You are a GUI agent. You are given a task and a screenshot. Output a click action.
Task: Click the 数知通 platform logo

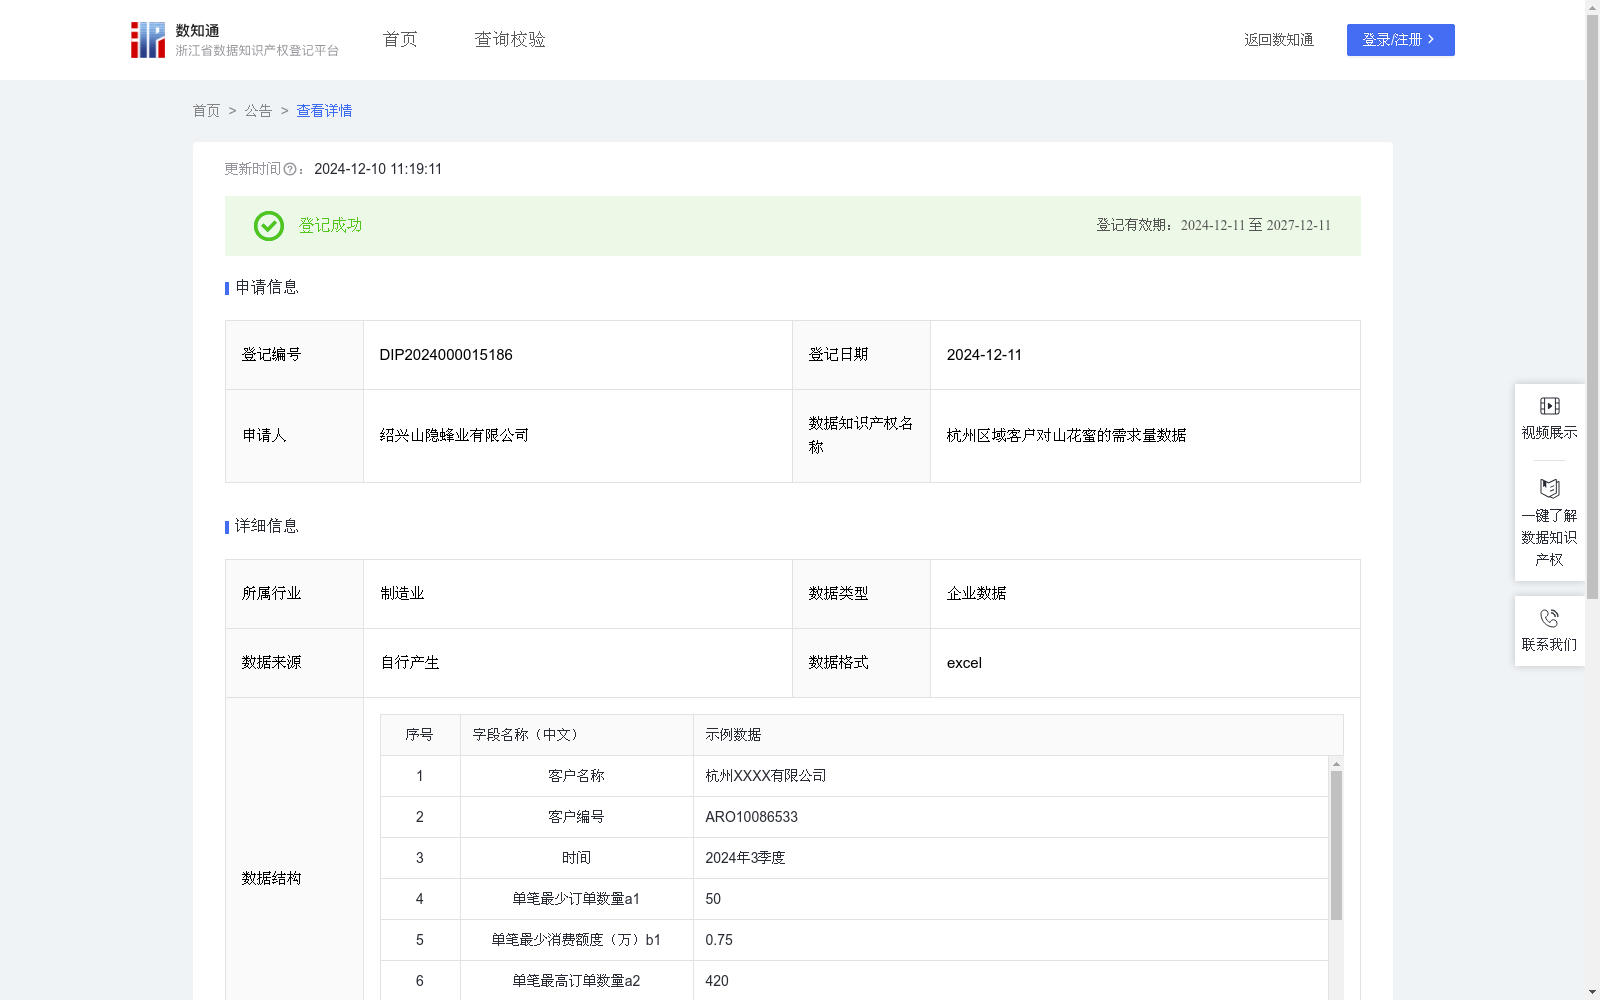click(235, 40)
